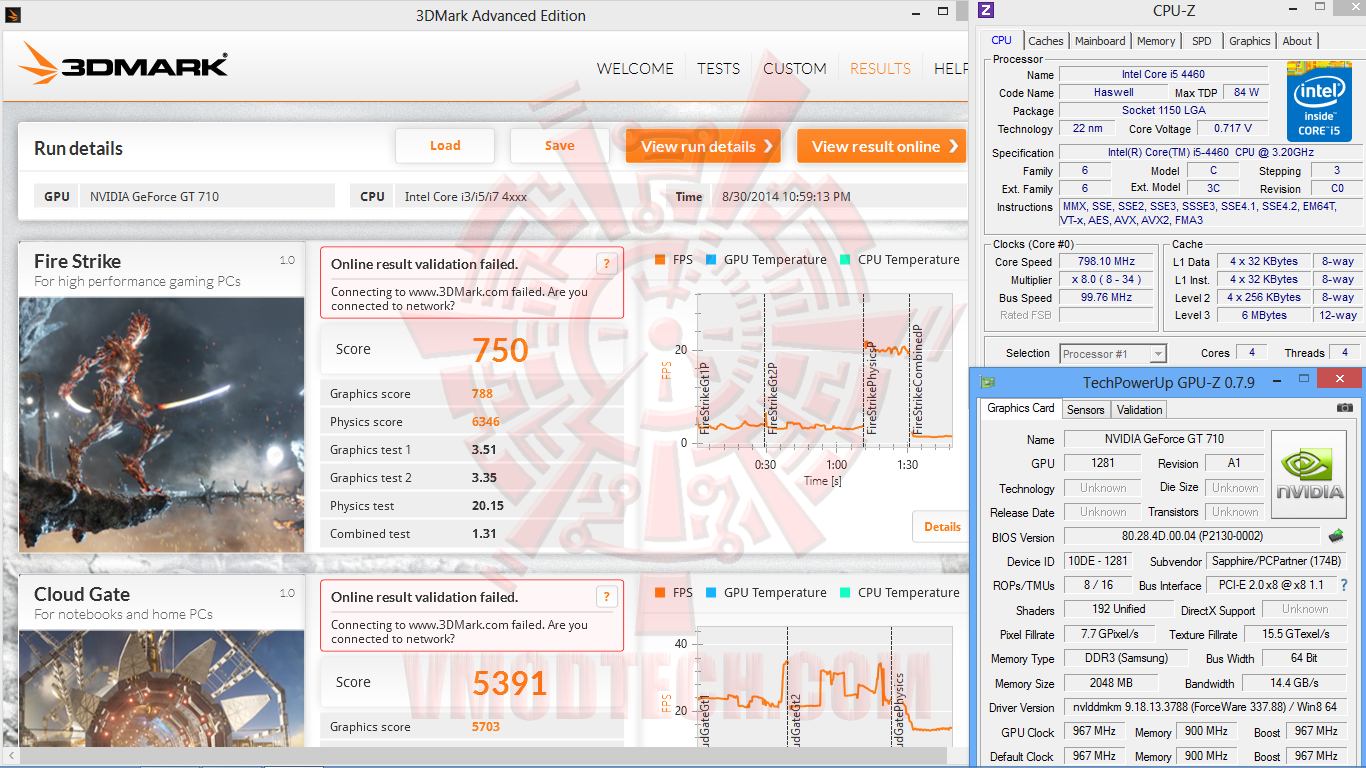Switch to the CUSTOM section in 3DMark
1366x768 pixels.
[x=795, y=69]
